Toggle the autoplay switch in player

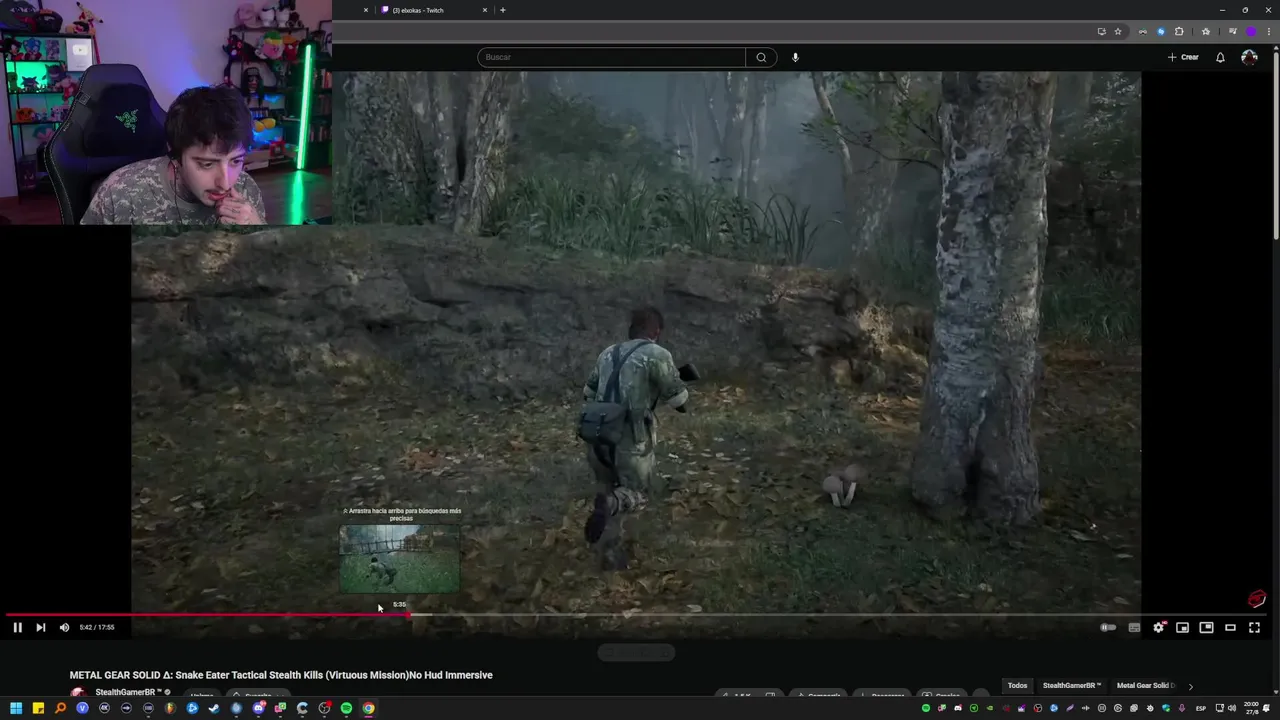coord(1108,627)
